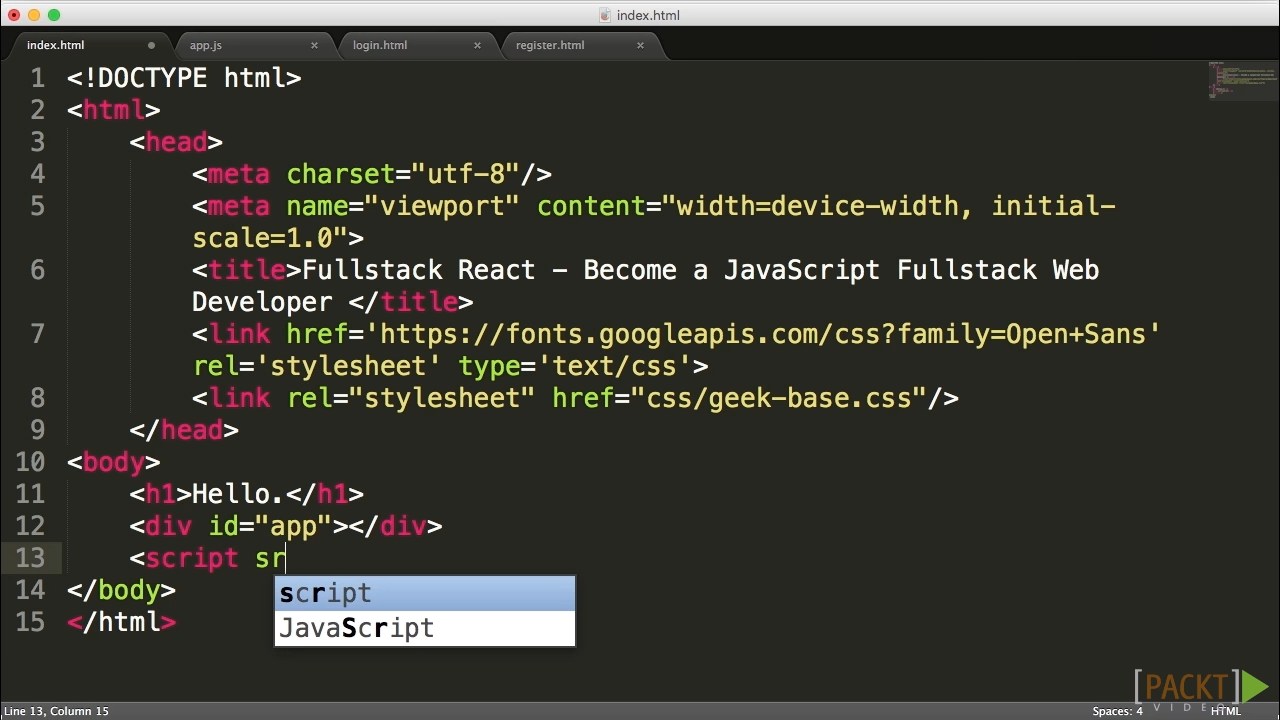The image size is (1280, 720).
Task: Click 'charset="utf-8"' on line 4
Action: (x=403, y=174)
